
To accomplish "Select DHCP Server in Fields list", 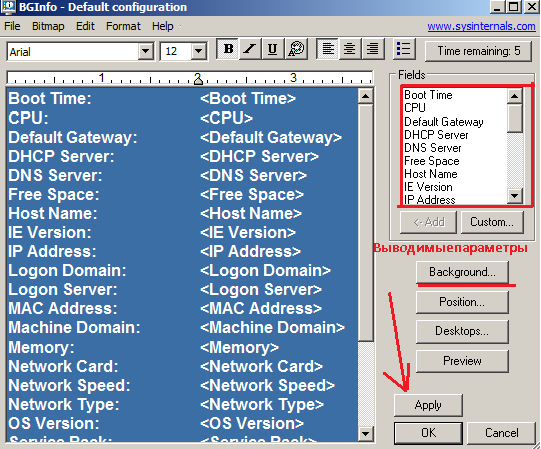I will click(436, 135).
